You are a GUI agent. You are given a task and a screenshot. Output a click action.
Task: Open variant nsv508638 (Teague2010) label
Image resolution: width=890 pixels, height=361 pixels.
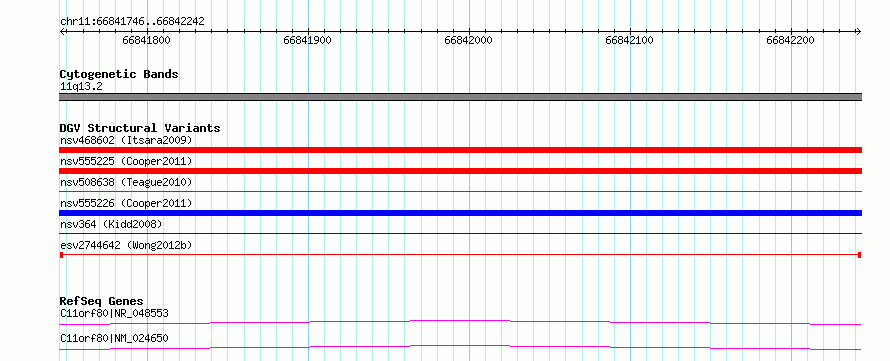(126, 182)
